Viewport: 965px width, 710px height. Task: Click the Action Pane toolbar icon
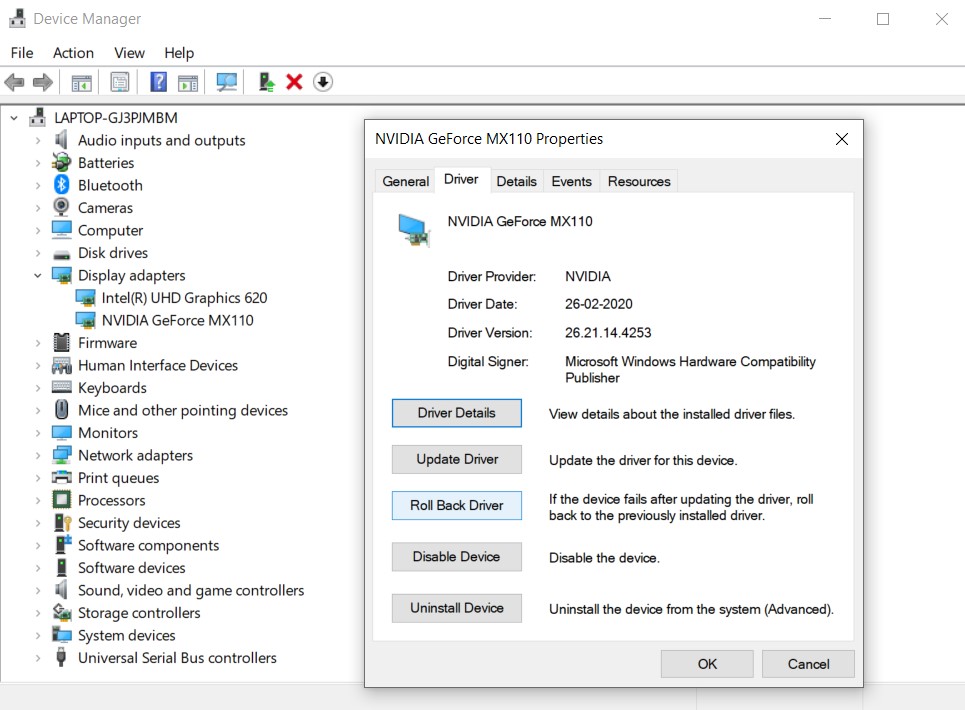(x=188, y=82)
